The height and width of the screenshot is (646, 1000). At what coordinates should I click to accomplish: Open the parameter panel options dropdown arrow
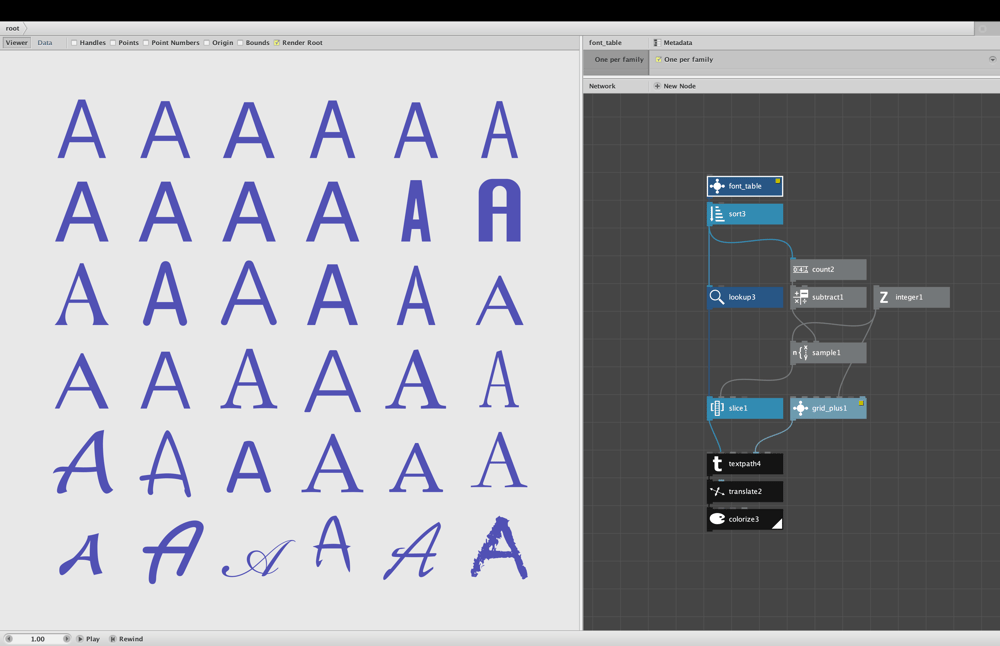(992, 59)
